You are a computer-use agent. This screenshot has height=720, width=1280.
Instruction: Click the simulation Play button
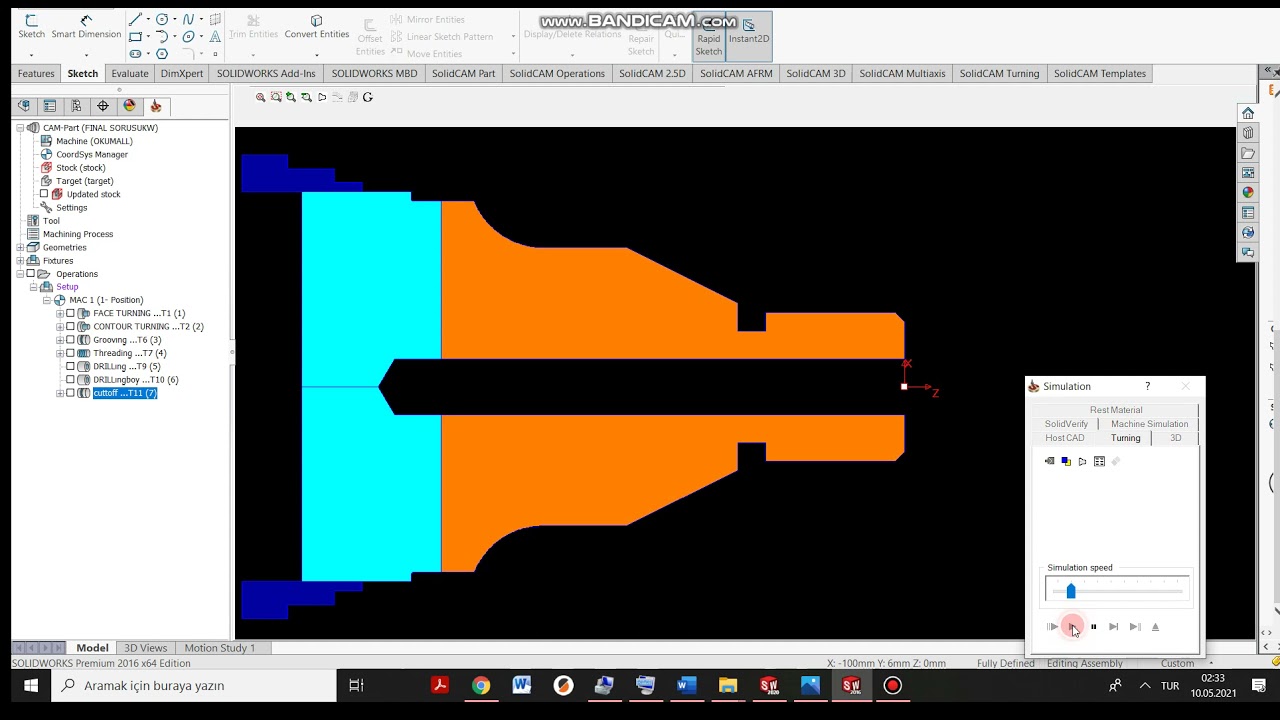1072,627
